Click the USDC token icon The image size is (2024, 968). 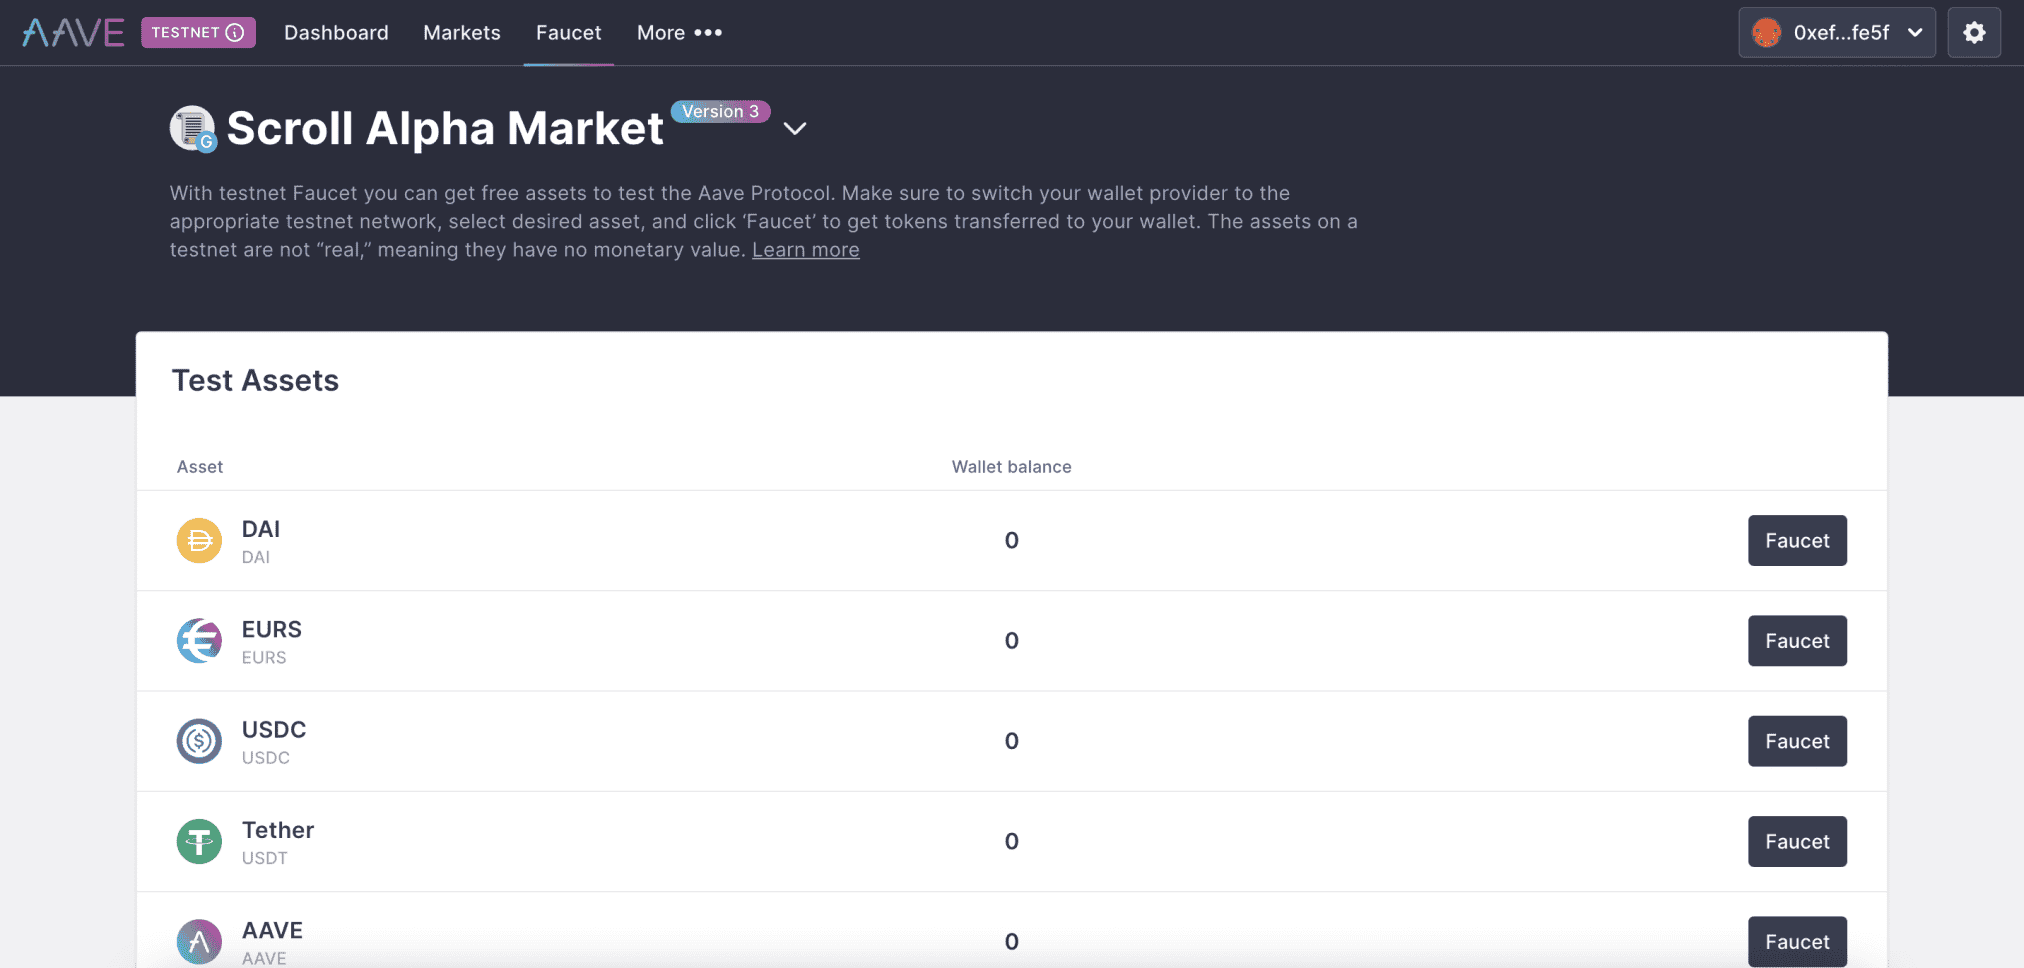[x=199, y=741]
